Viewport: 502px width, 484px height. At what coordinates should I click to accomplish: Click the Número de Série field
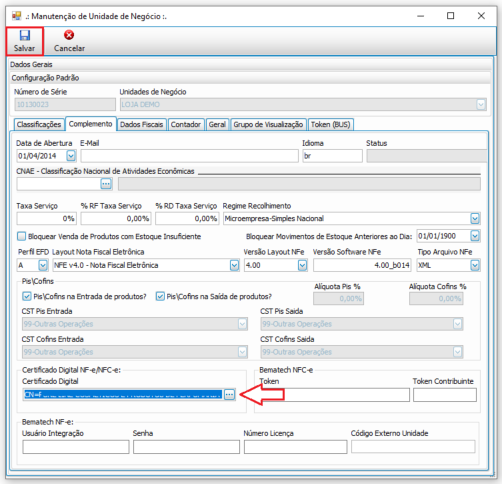tap(65, 105)
